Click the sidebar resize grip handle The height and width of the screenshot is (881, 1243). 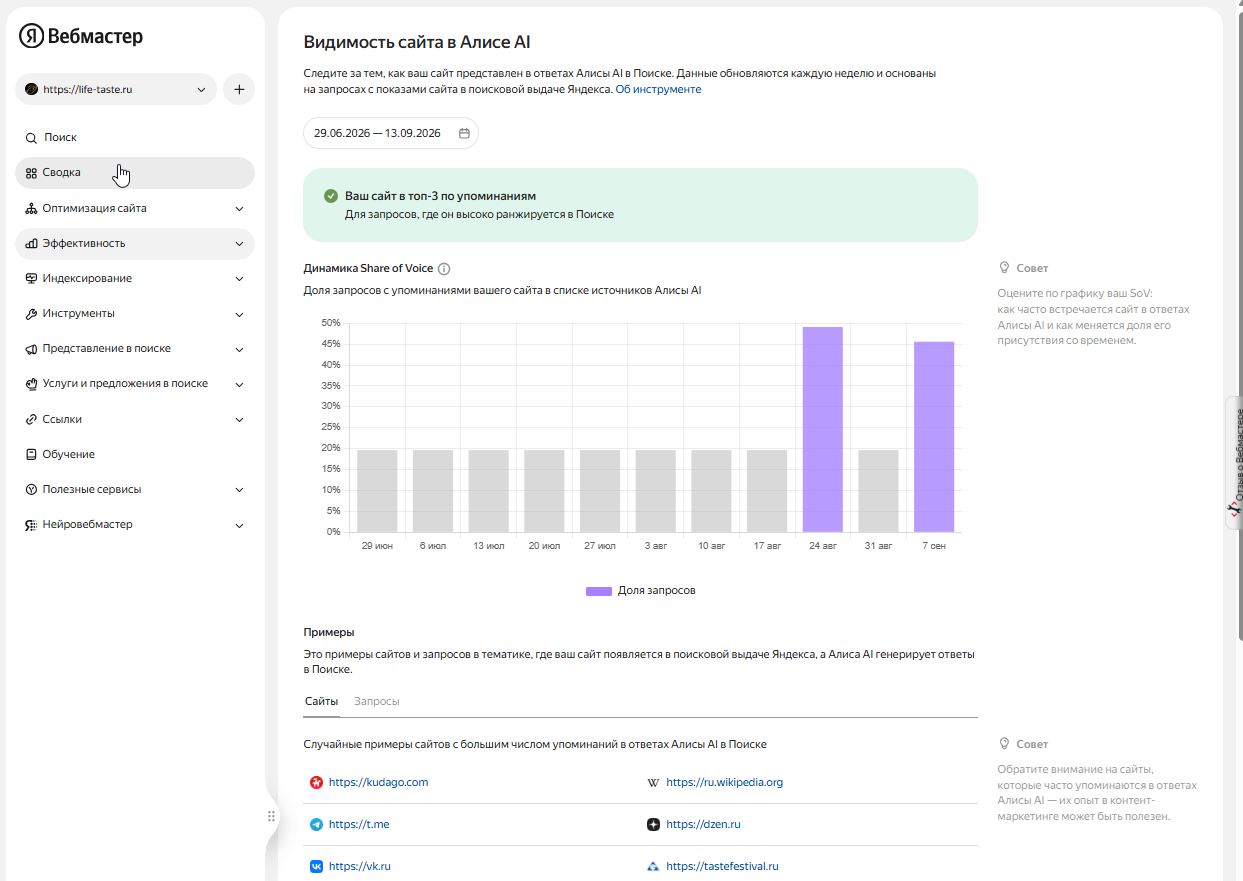(x=271, y=816)
